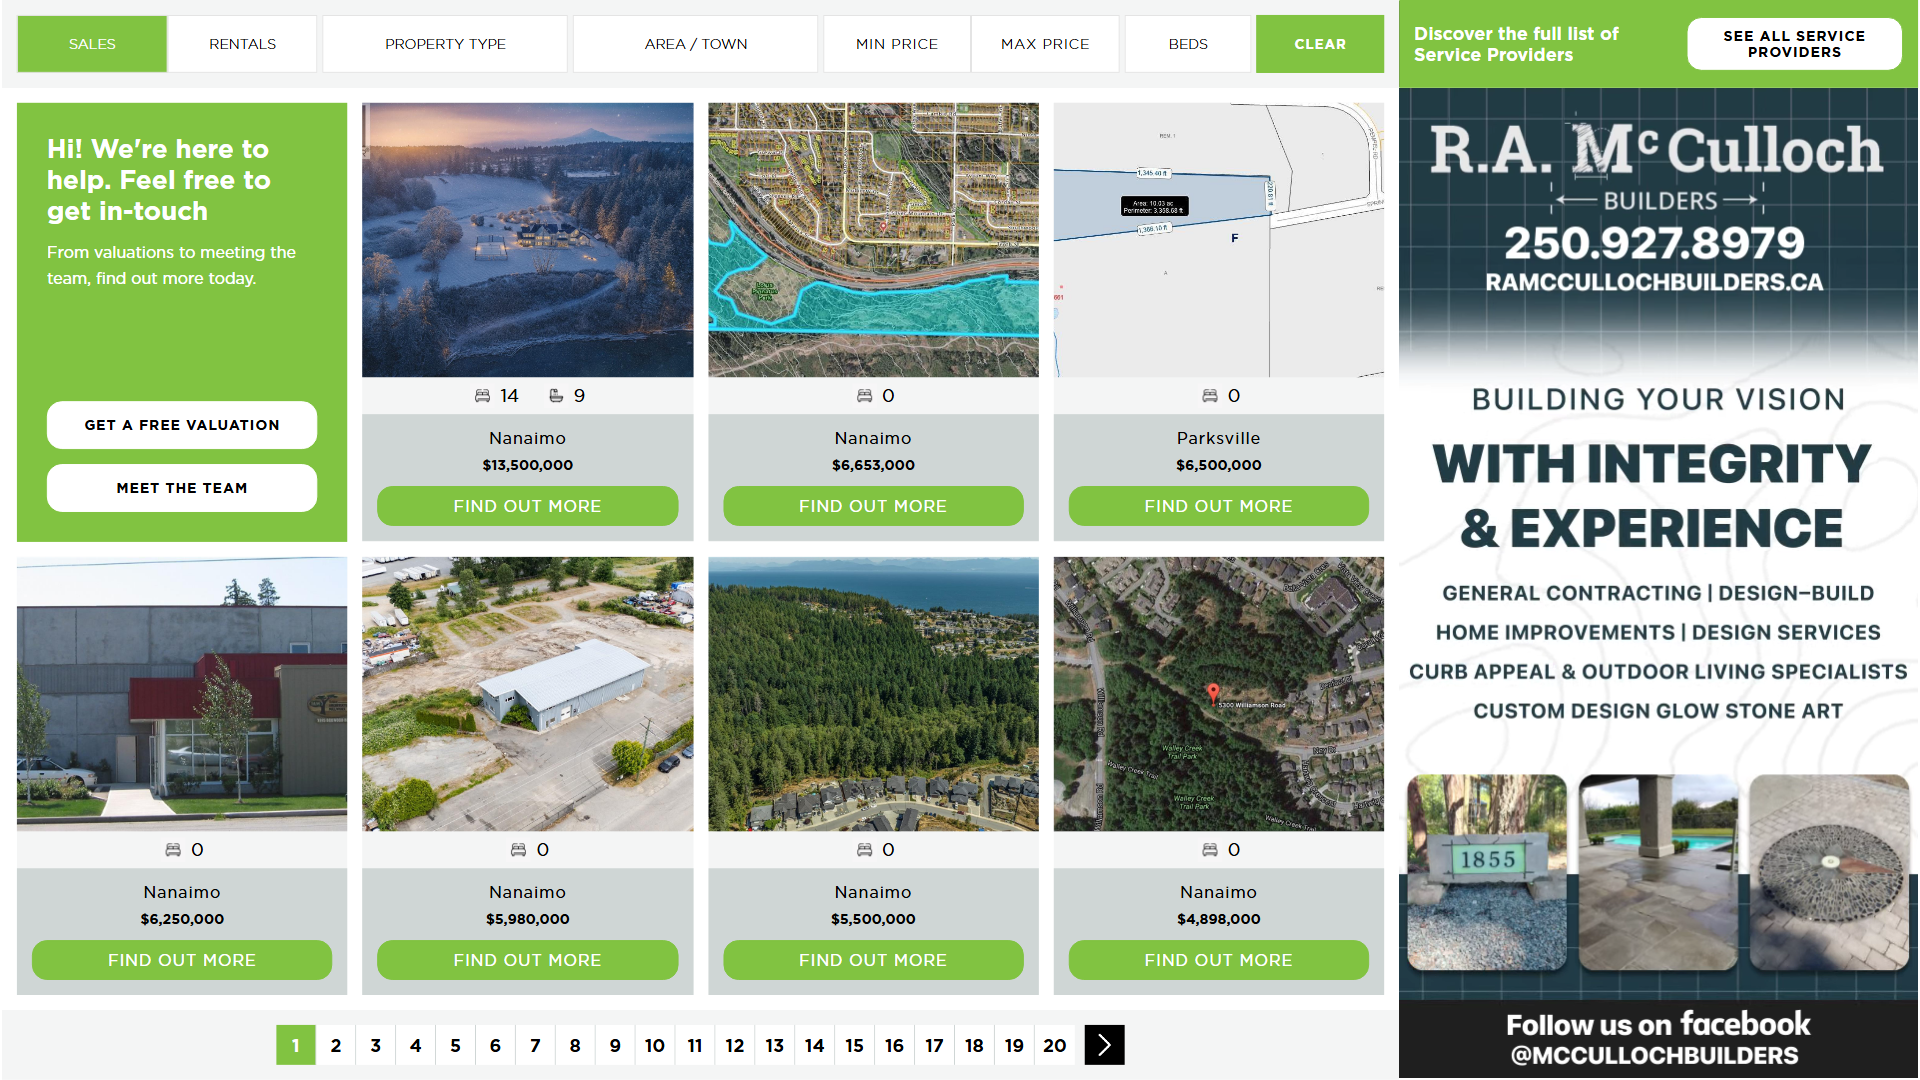Click bed icon on $6,250,000 listing

point(173,850)
